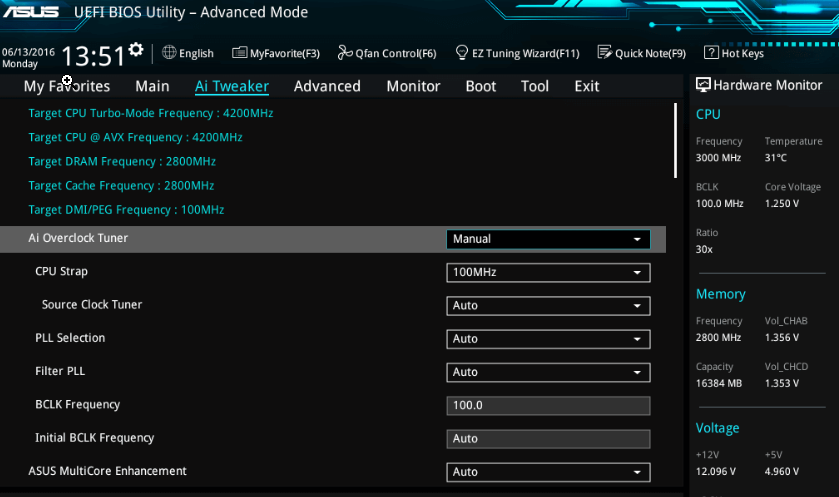Click the CPU frequency value 3000 MHz

coord(718,158)
